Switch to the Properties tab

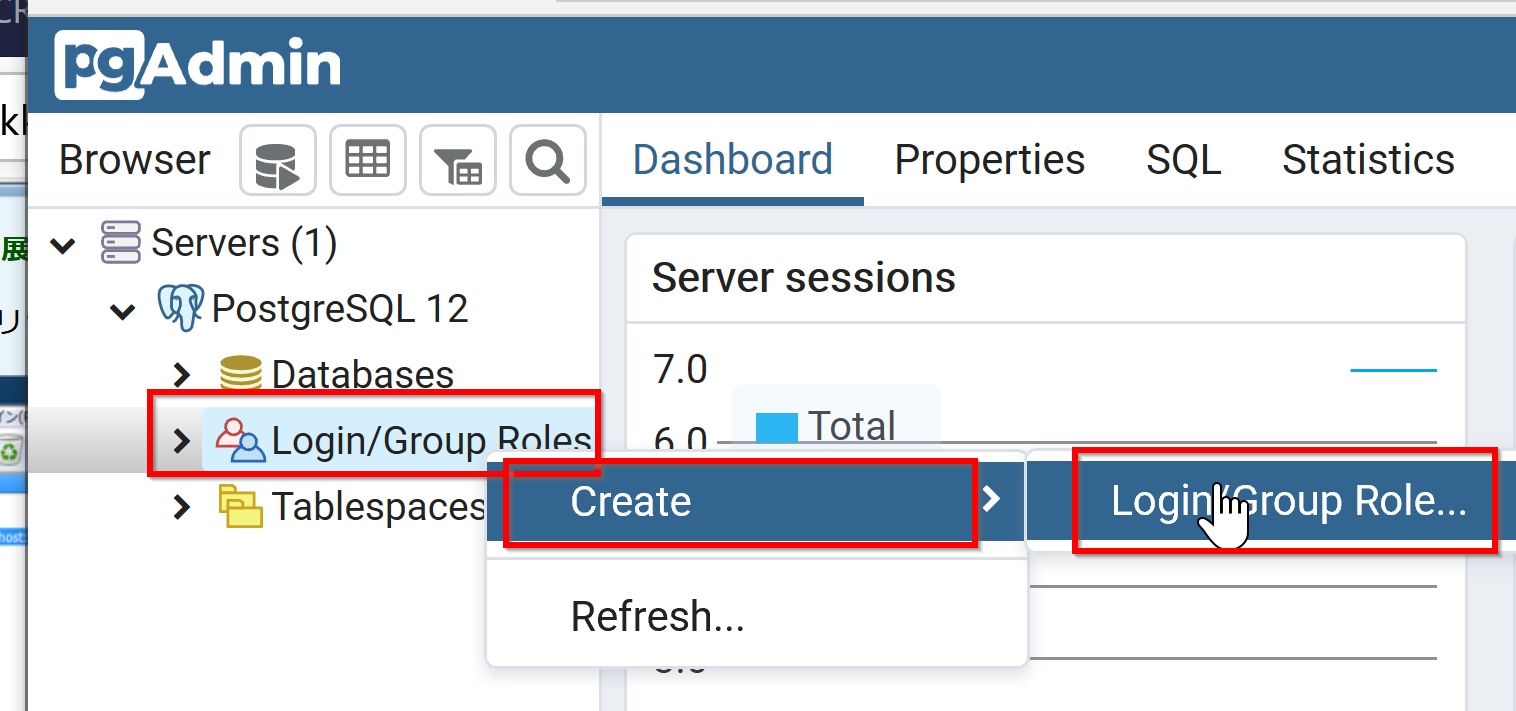pos(989,160)
